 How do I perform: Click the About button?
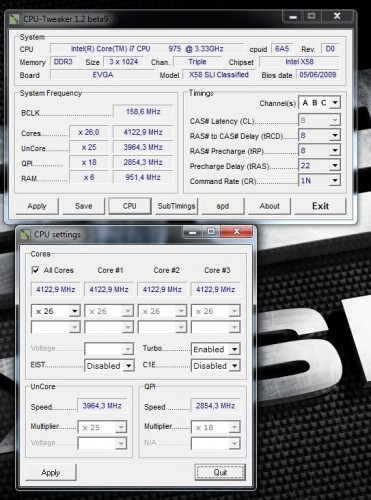pyautogui.click(x=269, y=206)
